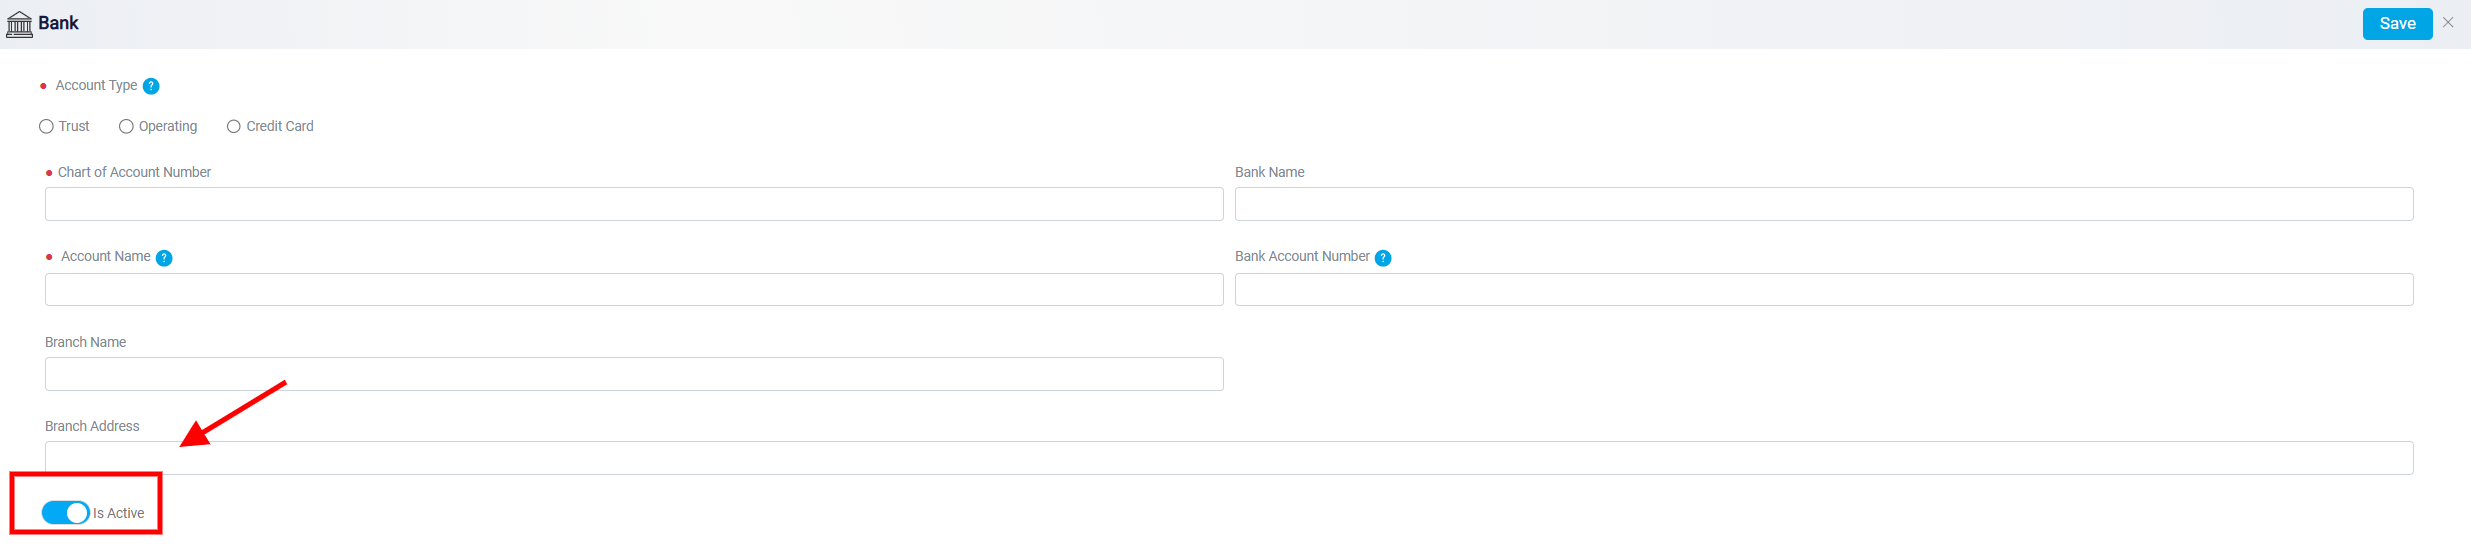Close the Bank dialog with X
Screen dimensions: 2471x545
click(2448, 22)
